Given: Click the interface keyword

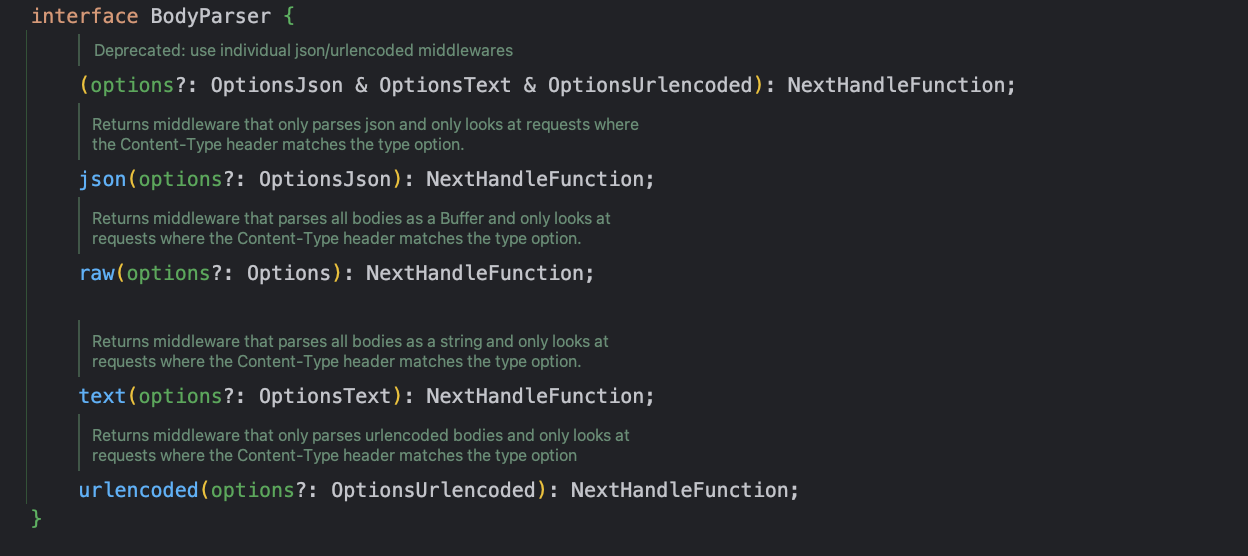Looking at the screenshot, I should [84, 17].
